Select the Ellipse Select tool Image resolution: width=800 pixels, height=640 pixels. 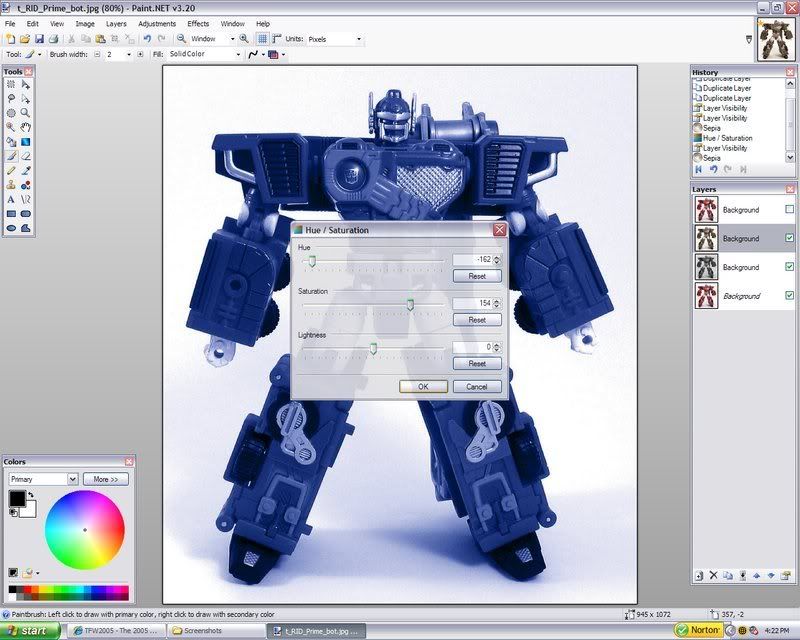tap(11, 113)
